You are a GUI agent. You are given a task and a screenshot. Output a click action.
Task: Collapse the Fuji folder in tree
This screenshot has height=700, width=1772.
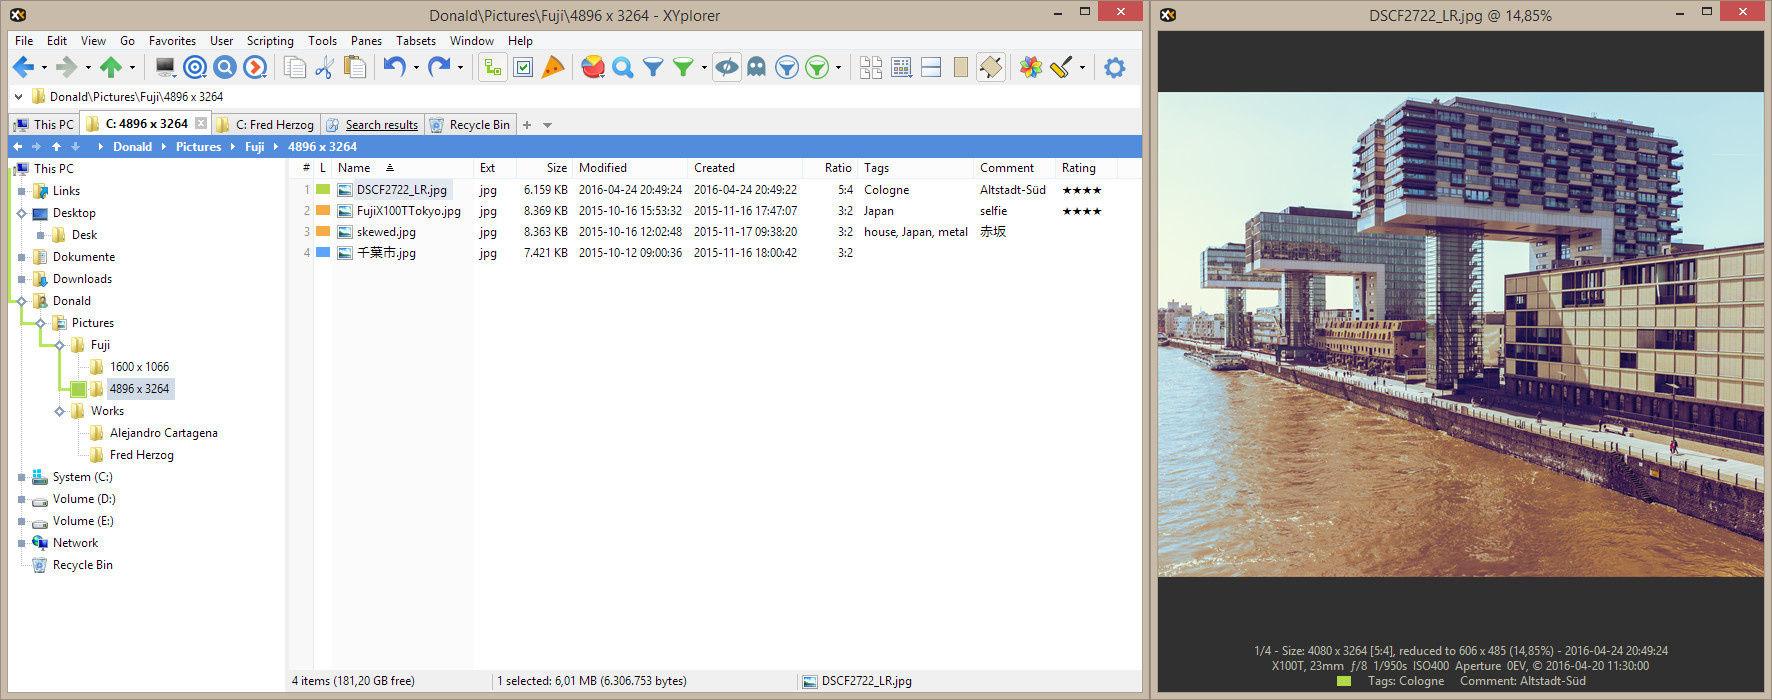[x=59, y=345]
